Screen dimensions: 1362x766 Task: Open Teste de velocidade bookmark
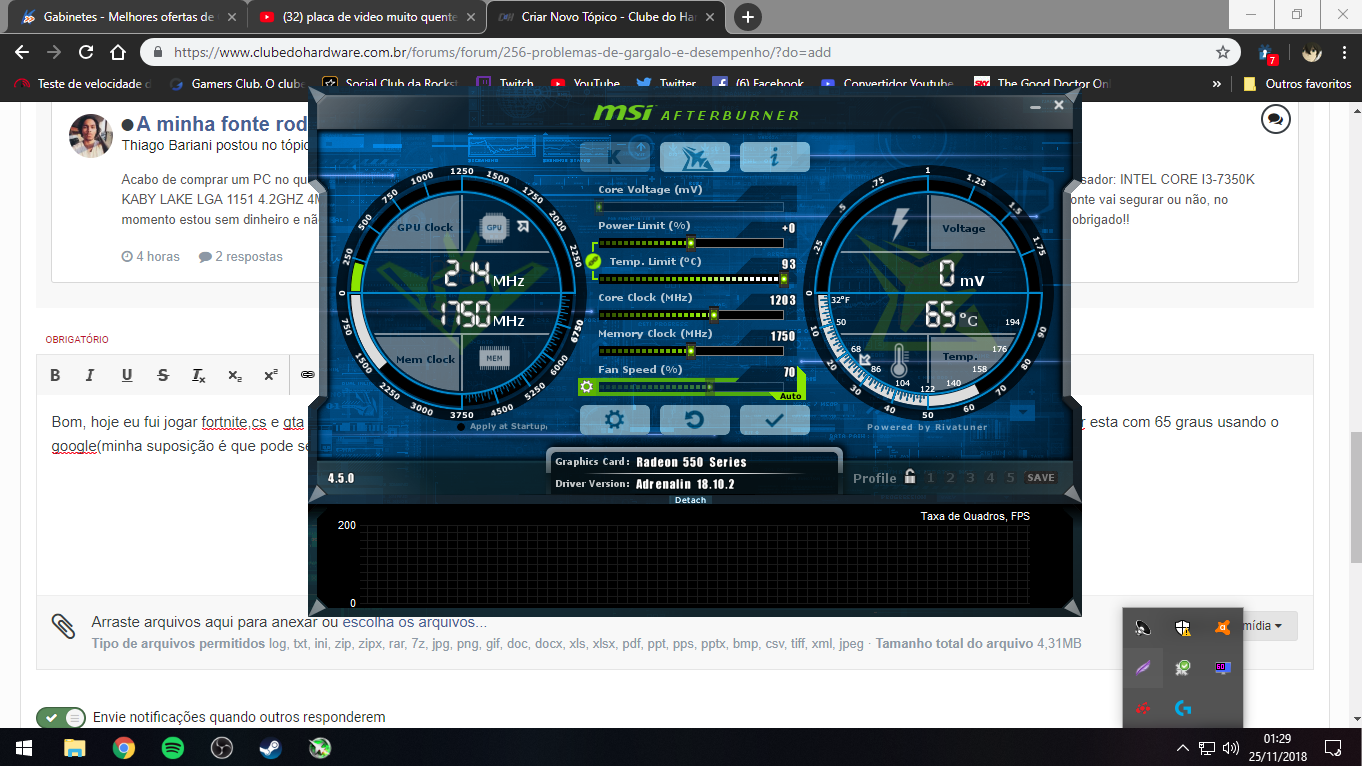[x=82, y=84]
